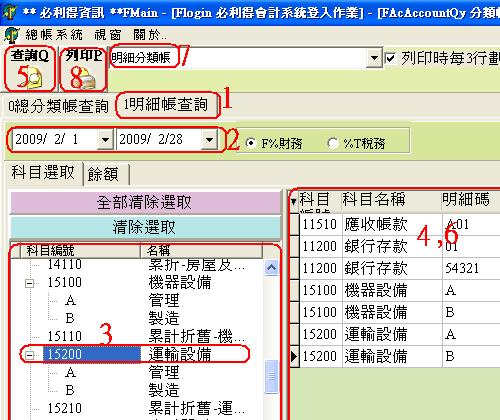Click the grid header corner arrow
The image size is (500, 420).
(x=294, y=201)
